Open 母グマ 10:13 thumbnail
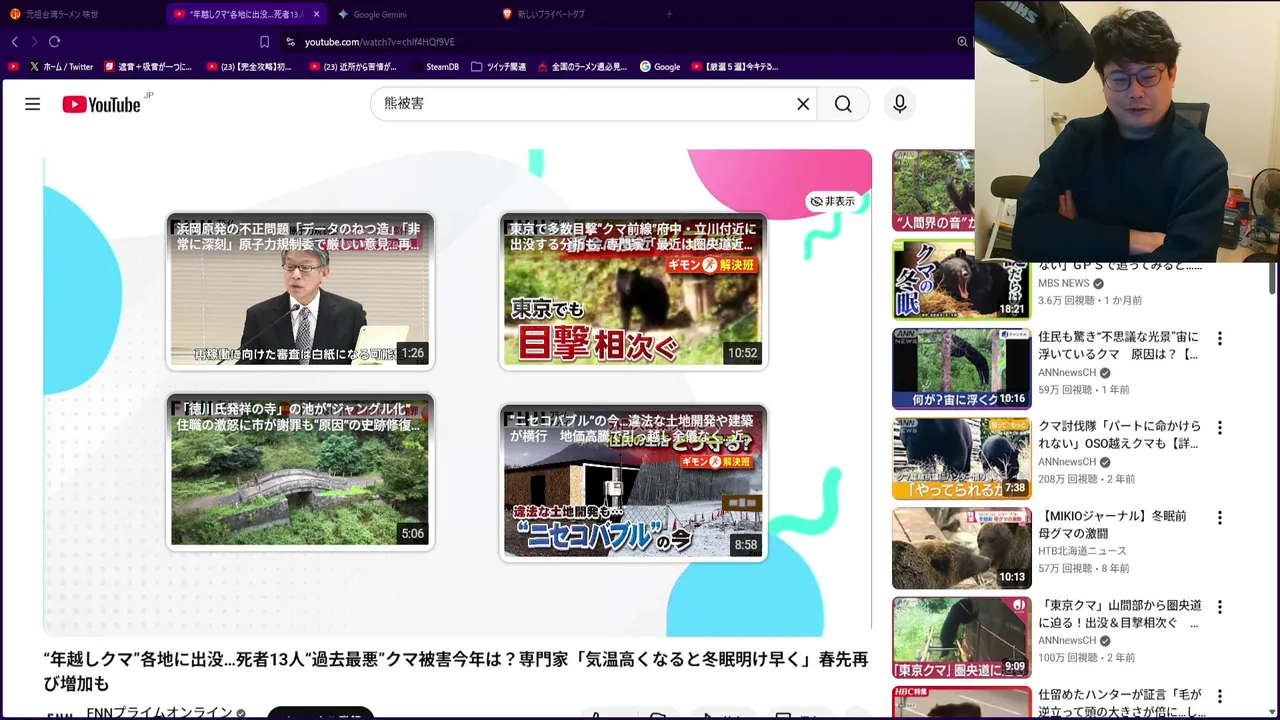Image resolution: width=1280 pixels, height=720 pixels. click(961, 548)
